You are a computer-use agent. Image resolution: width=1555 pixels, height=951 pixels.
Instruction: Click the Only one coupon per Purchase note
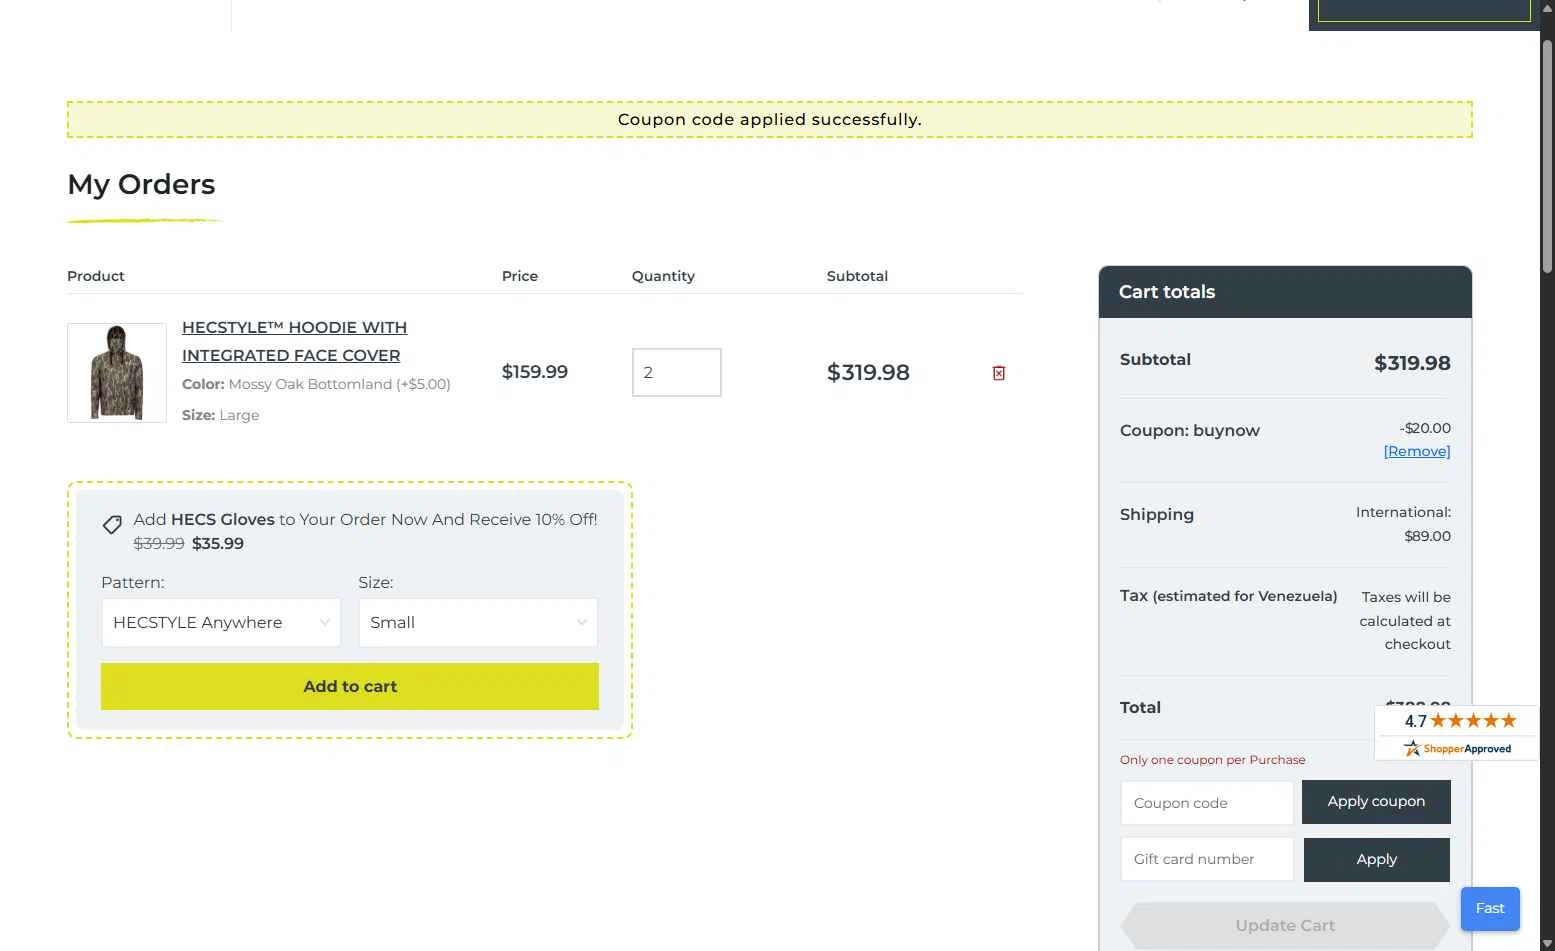coord(1212,760)
